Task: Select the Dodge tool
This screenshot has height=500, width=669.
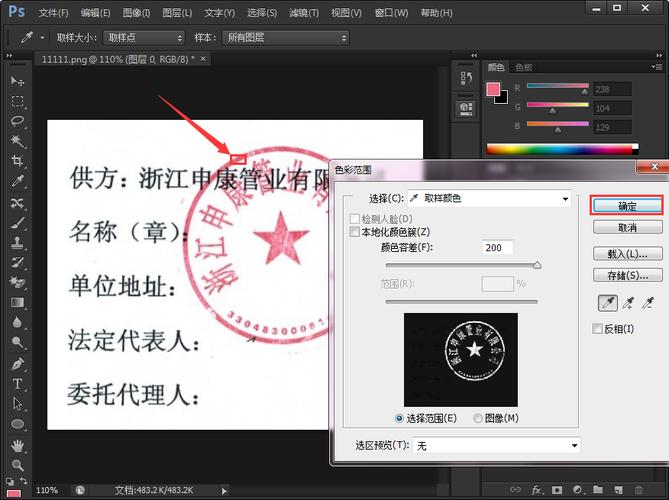Action: tap(17, 342)
